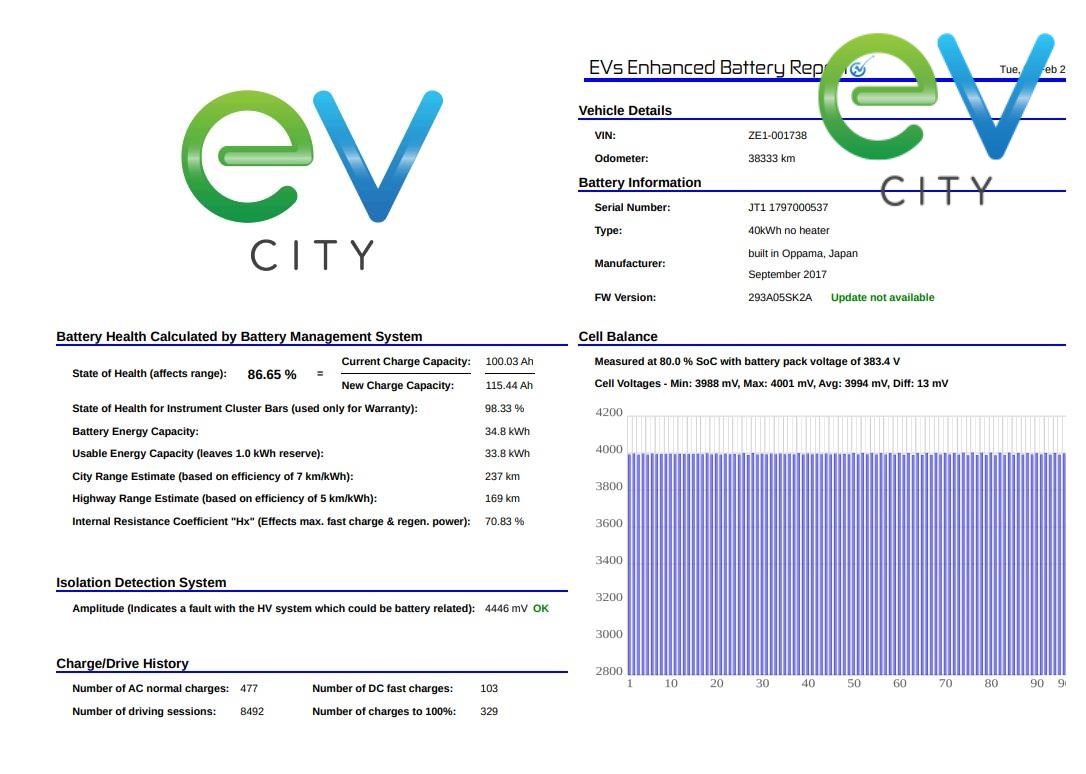
Task: Click green "Update not available" status
Action: click(x=882, y=298)
